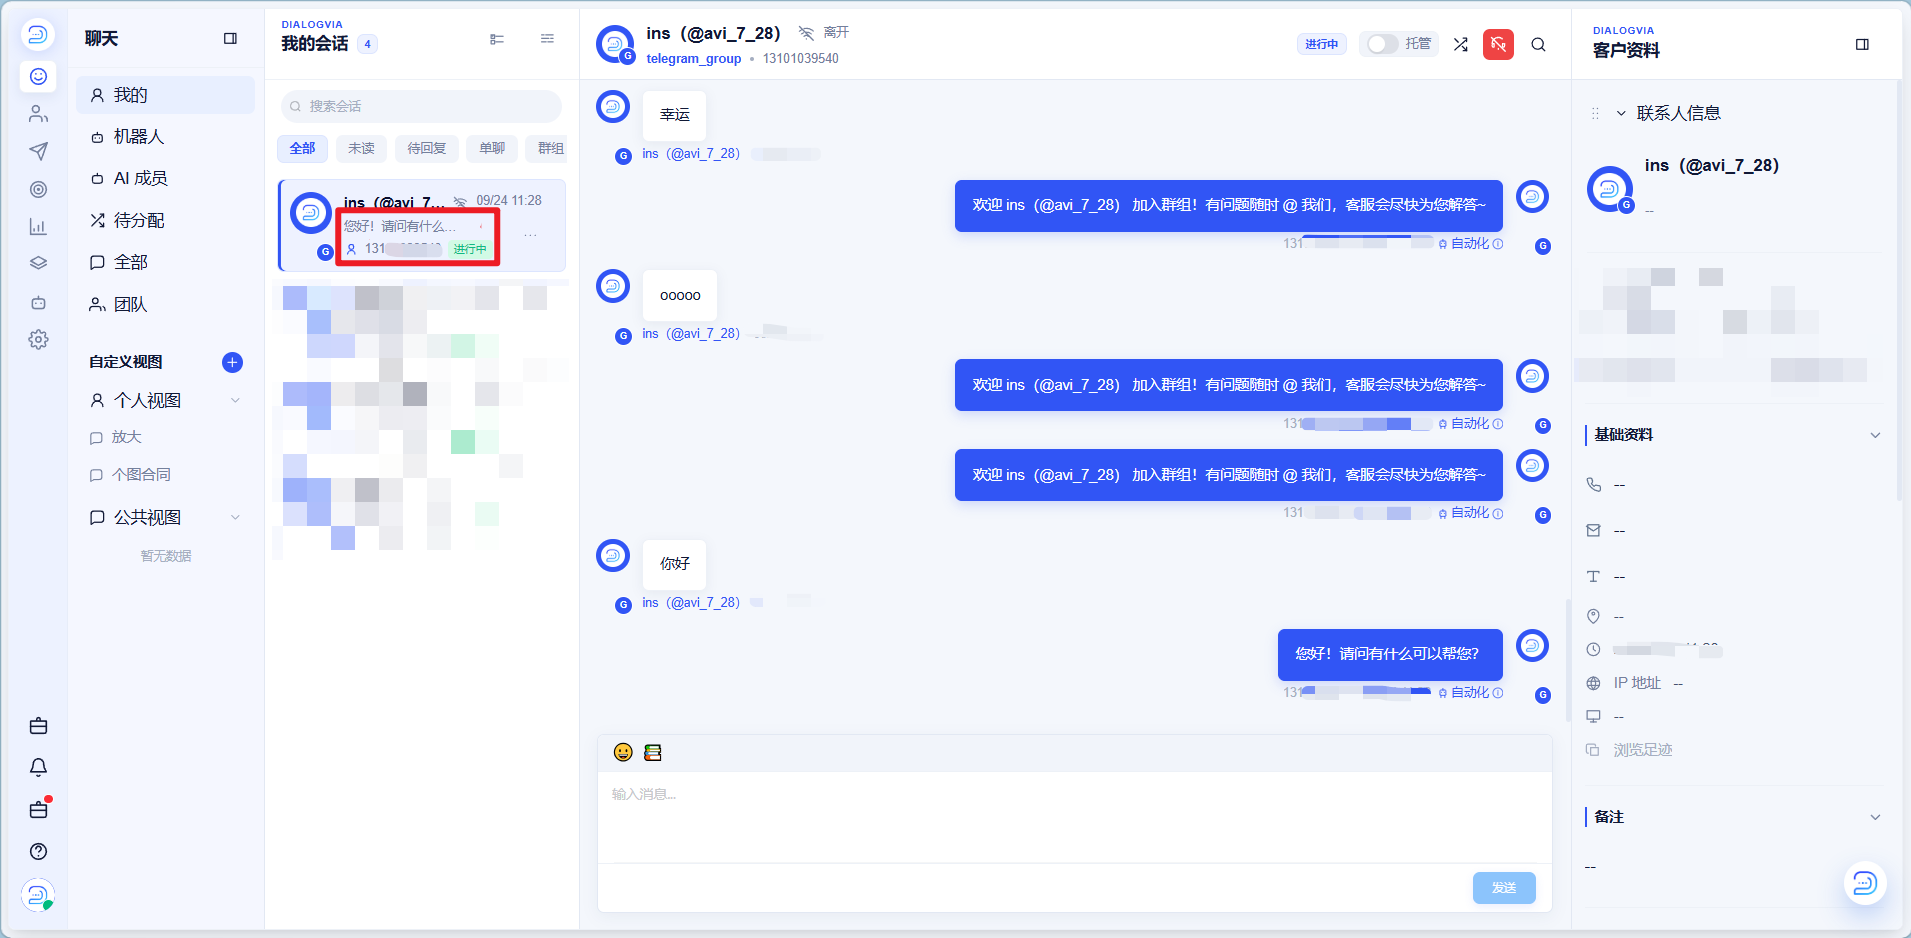Image resolution: width=1911 pixels, height=938 pixels.
Task: Collapse the 备注 section
Action: (x=1875, y=817)
